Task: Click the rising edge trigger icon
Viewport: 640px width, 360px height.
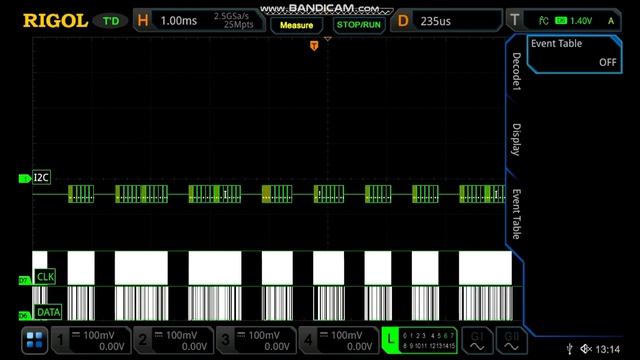Action: coord(543,21)
